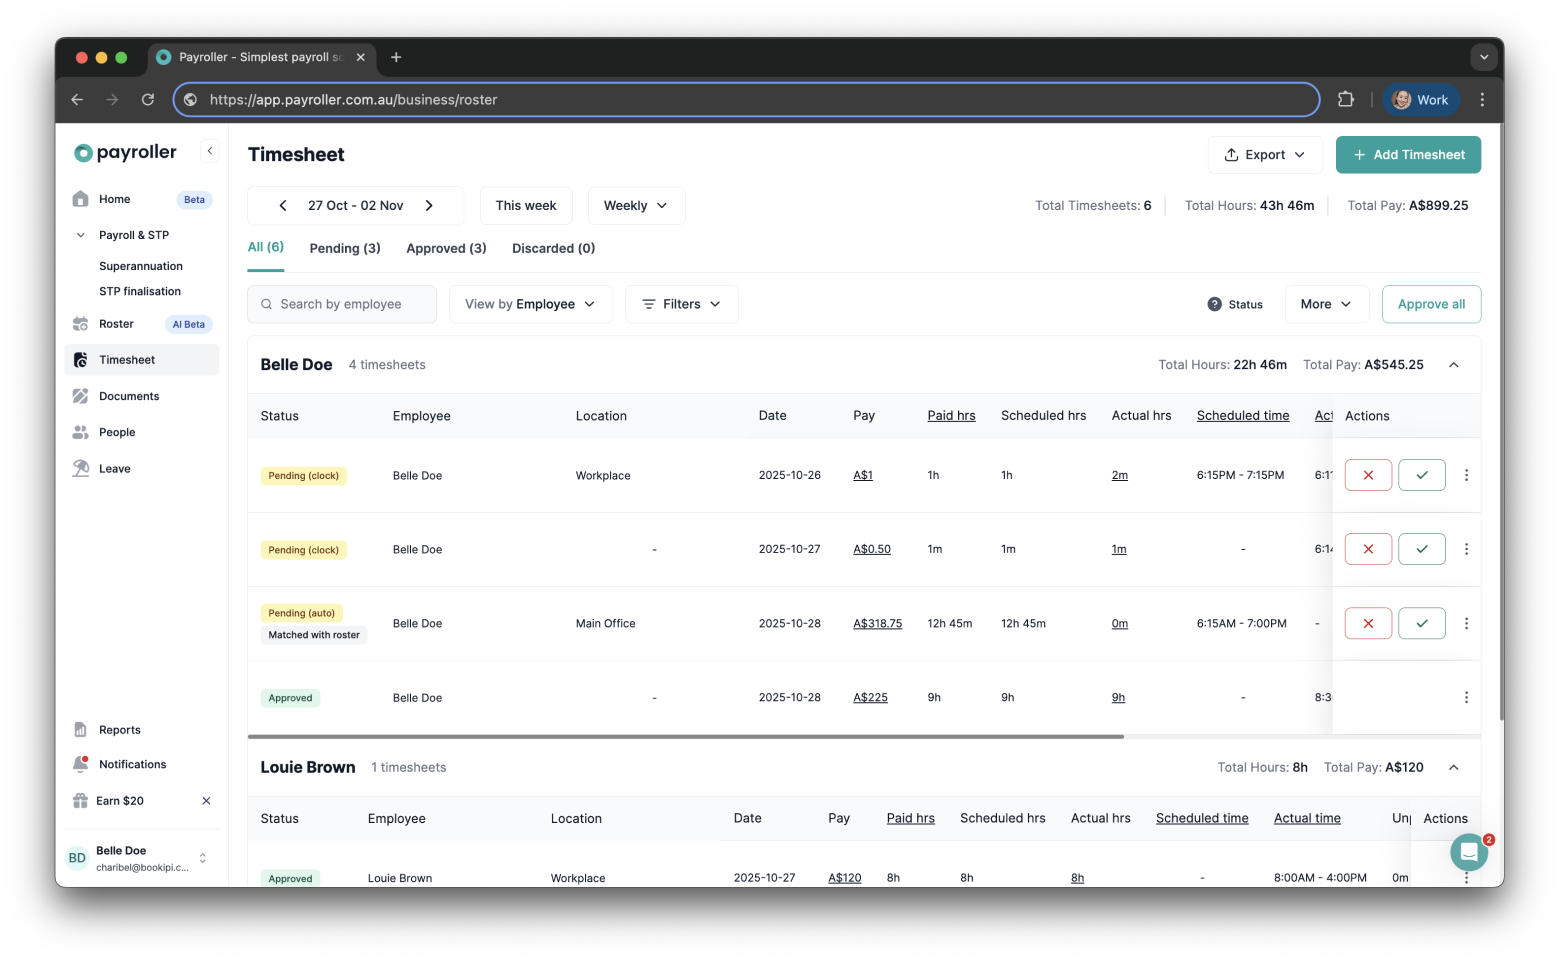Click the Add Timesheet button

(x=1408, y=154)
